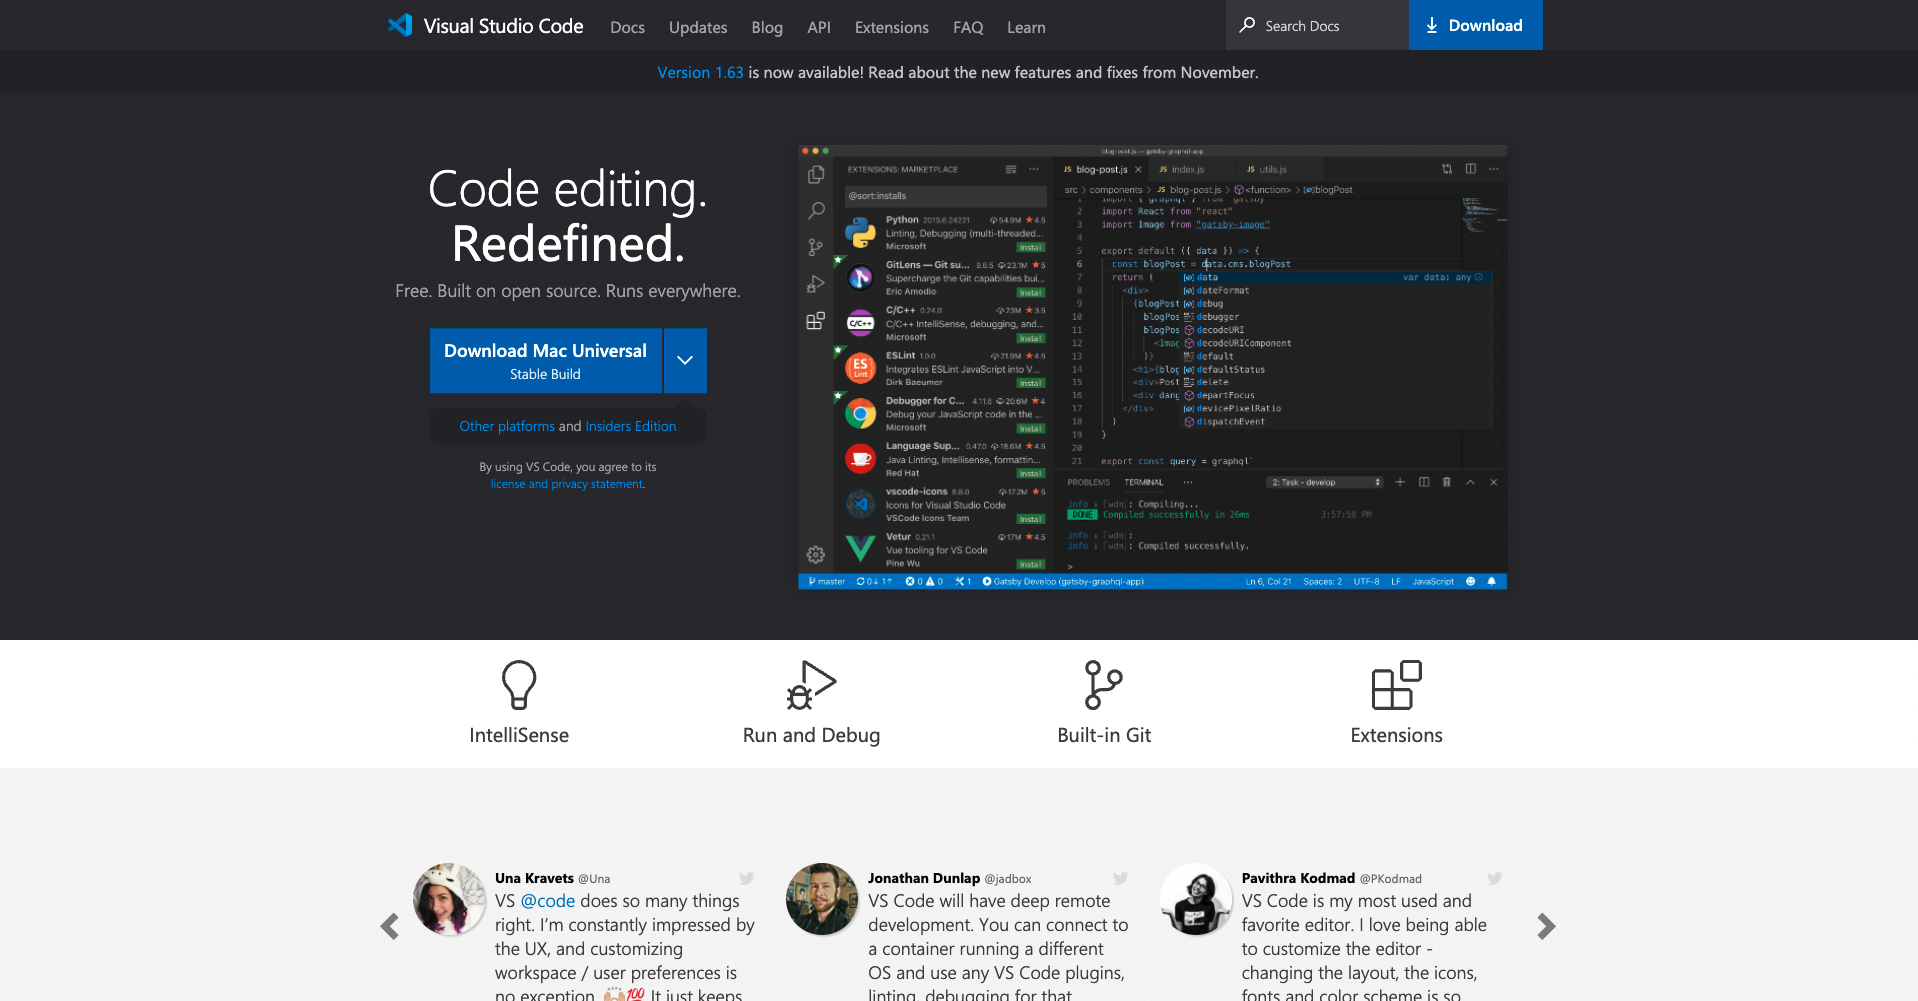Open the Version 1.63 link
Viewport: 1918px width, 1001px height.
coord(700,72)
